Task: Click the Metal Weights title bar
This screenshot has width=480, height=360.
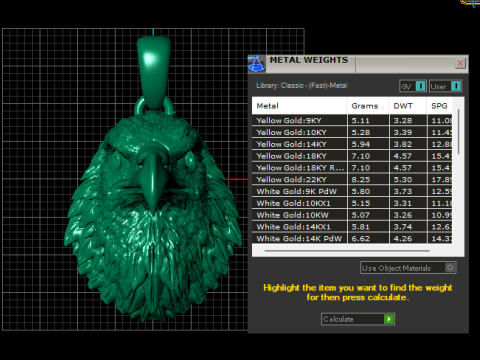Action: coord(358,64)
